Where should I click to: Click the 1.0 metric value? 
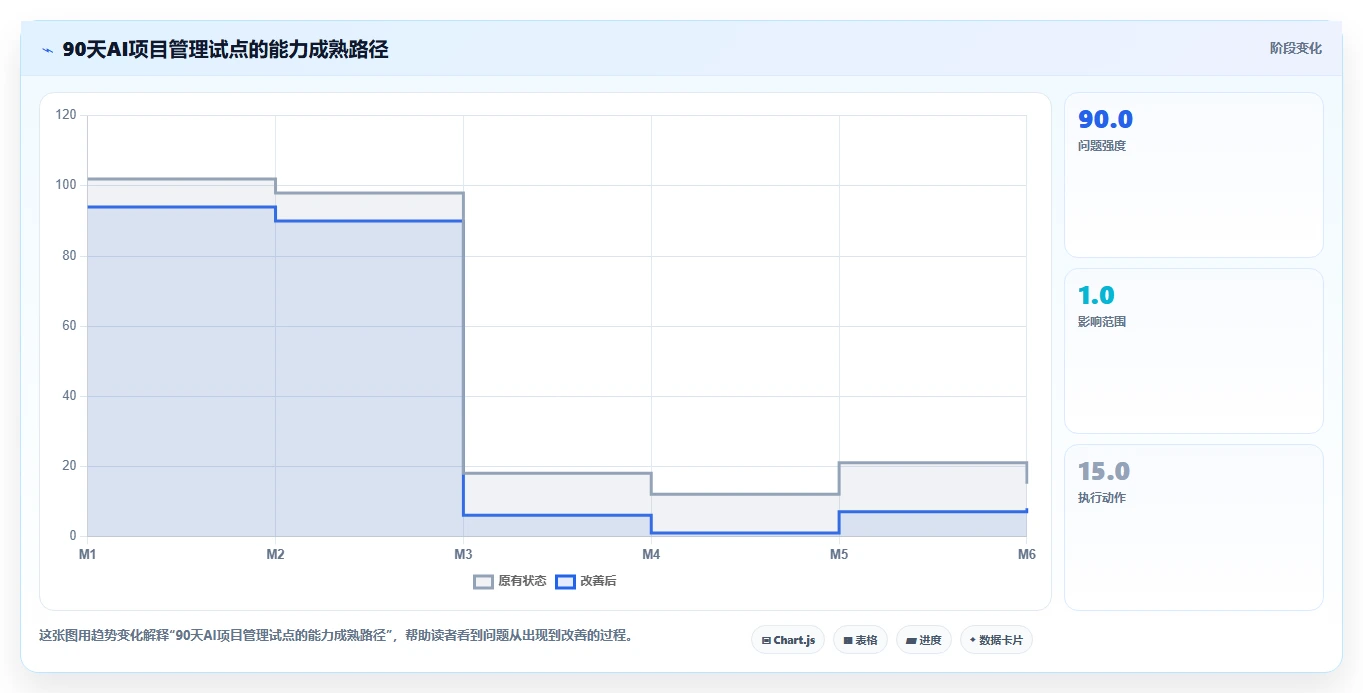coord(1096,296)
